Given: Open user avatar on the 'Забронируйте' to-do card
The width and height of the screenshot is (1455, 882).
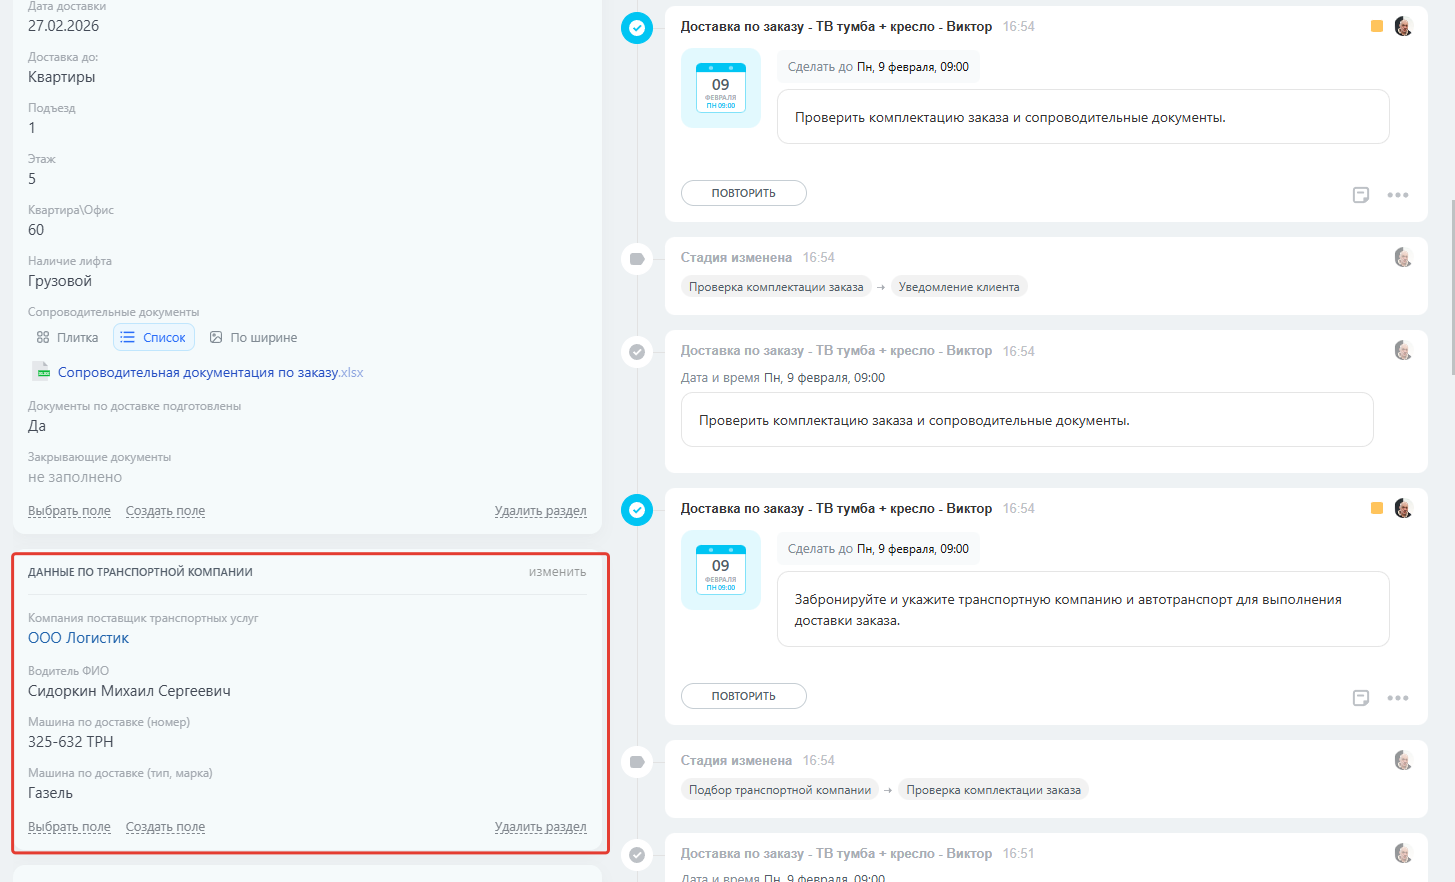Looking at the screenshot, I should (x=1403, y=508).
